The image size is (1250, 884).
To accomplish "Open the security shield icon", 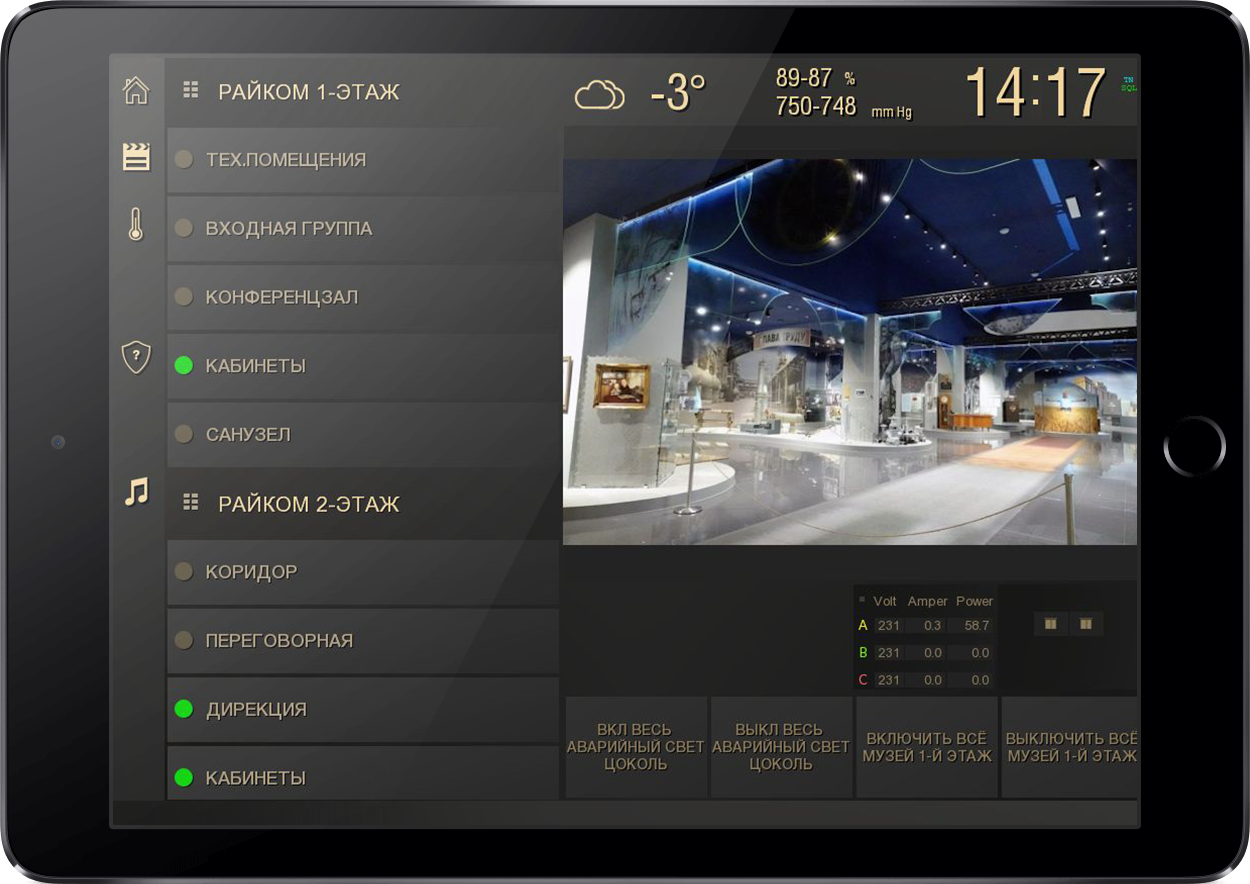I will [136, 357].
